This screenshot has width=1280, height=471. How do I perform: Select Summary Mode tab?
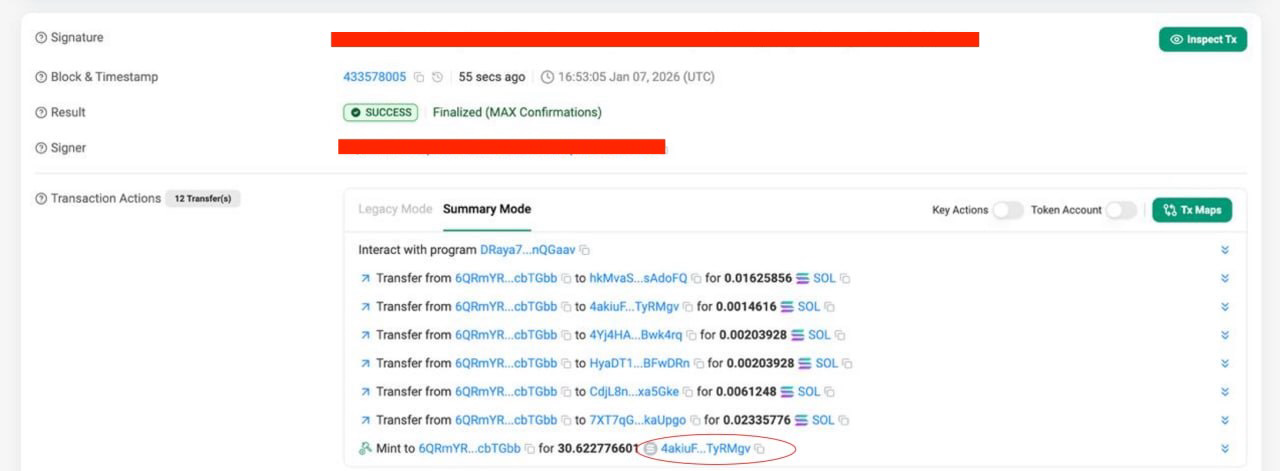(x=487, y=209)
